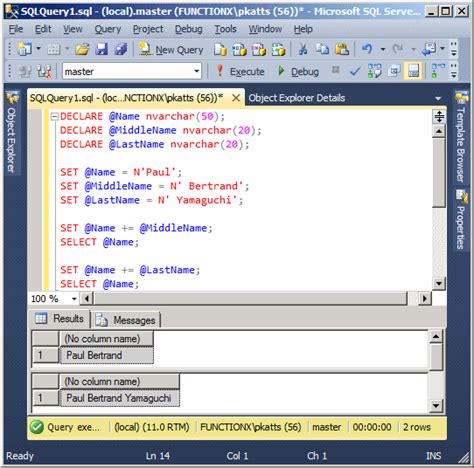
Task: Open the 100 % zoom dropdown
Action: 74,299
